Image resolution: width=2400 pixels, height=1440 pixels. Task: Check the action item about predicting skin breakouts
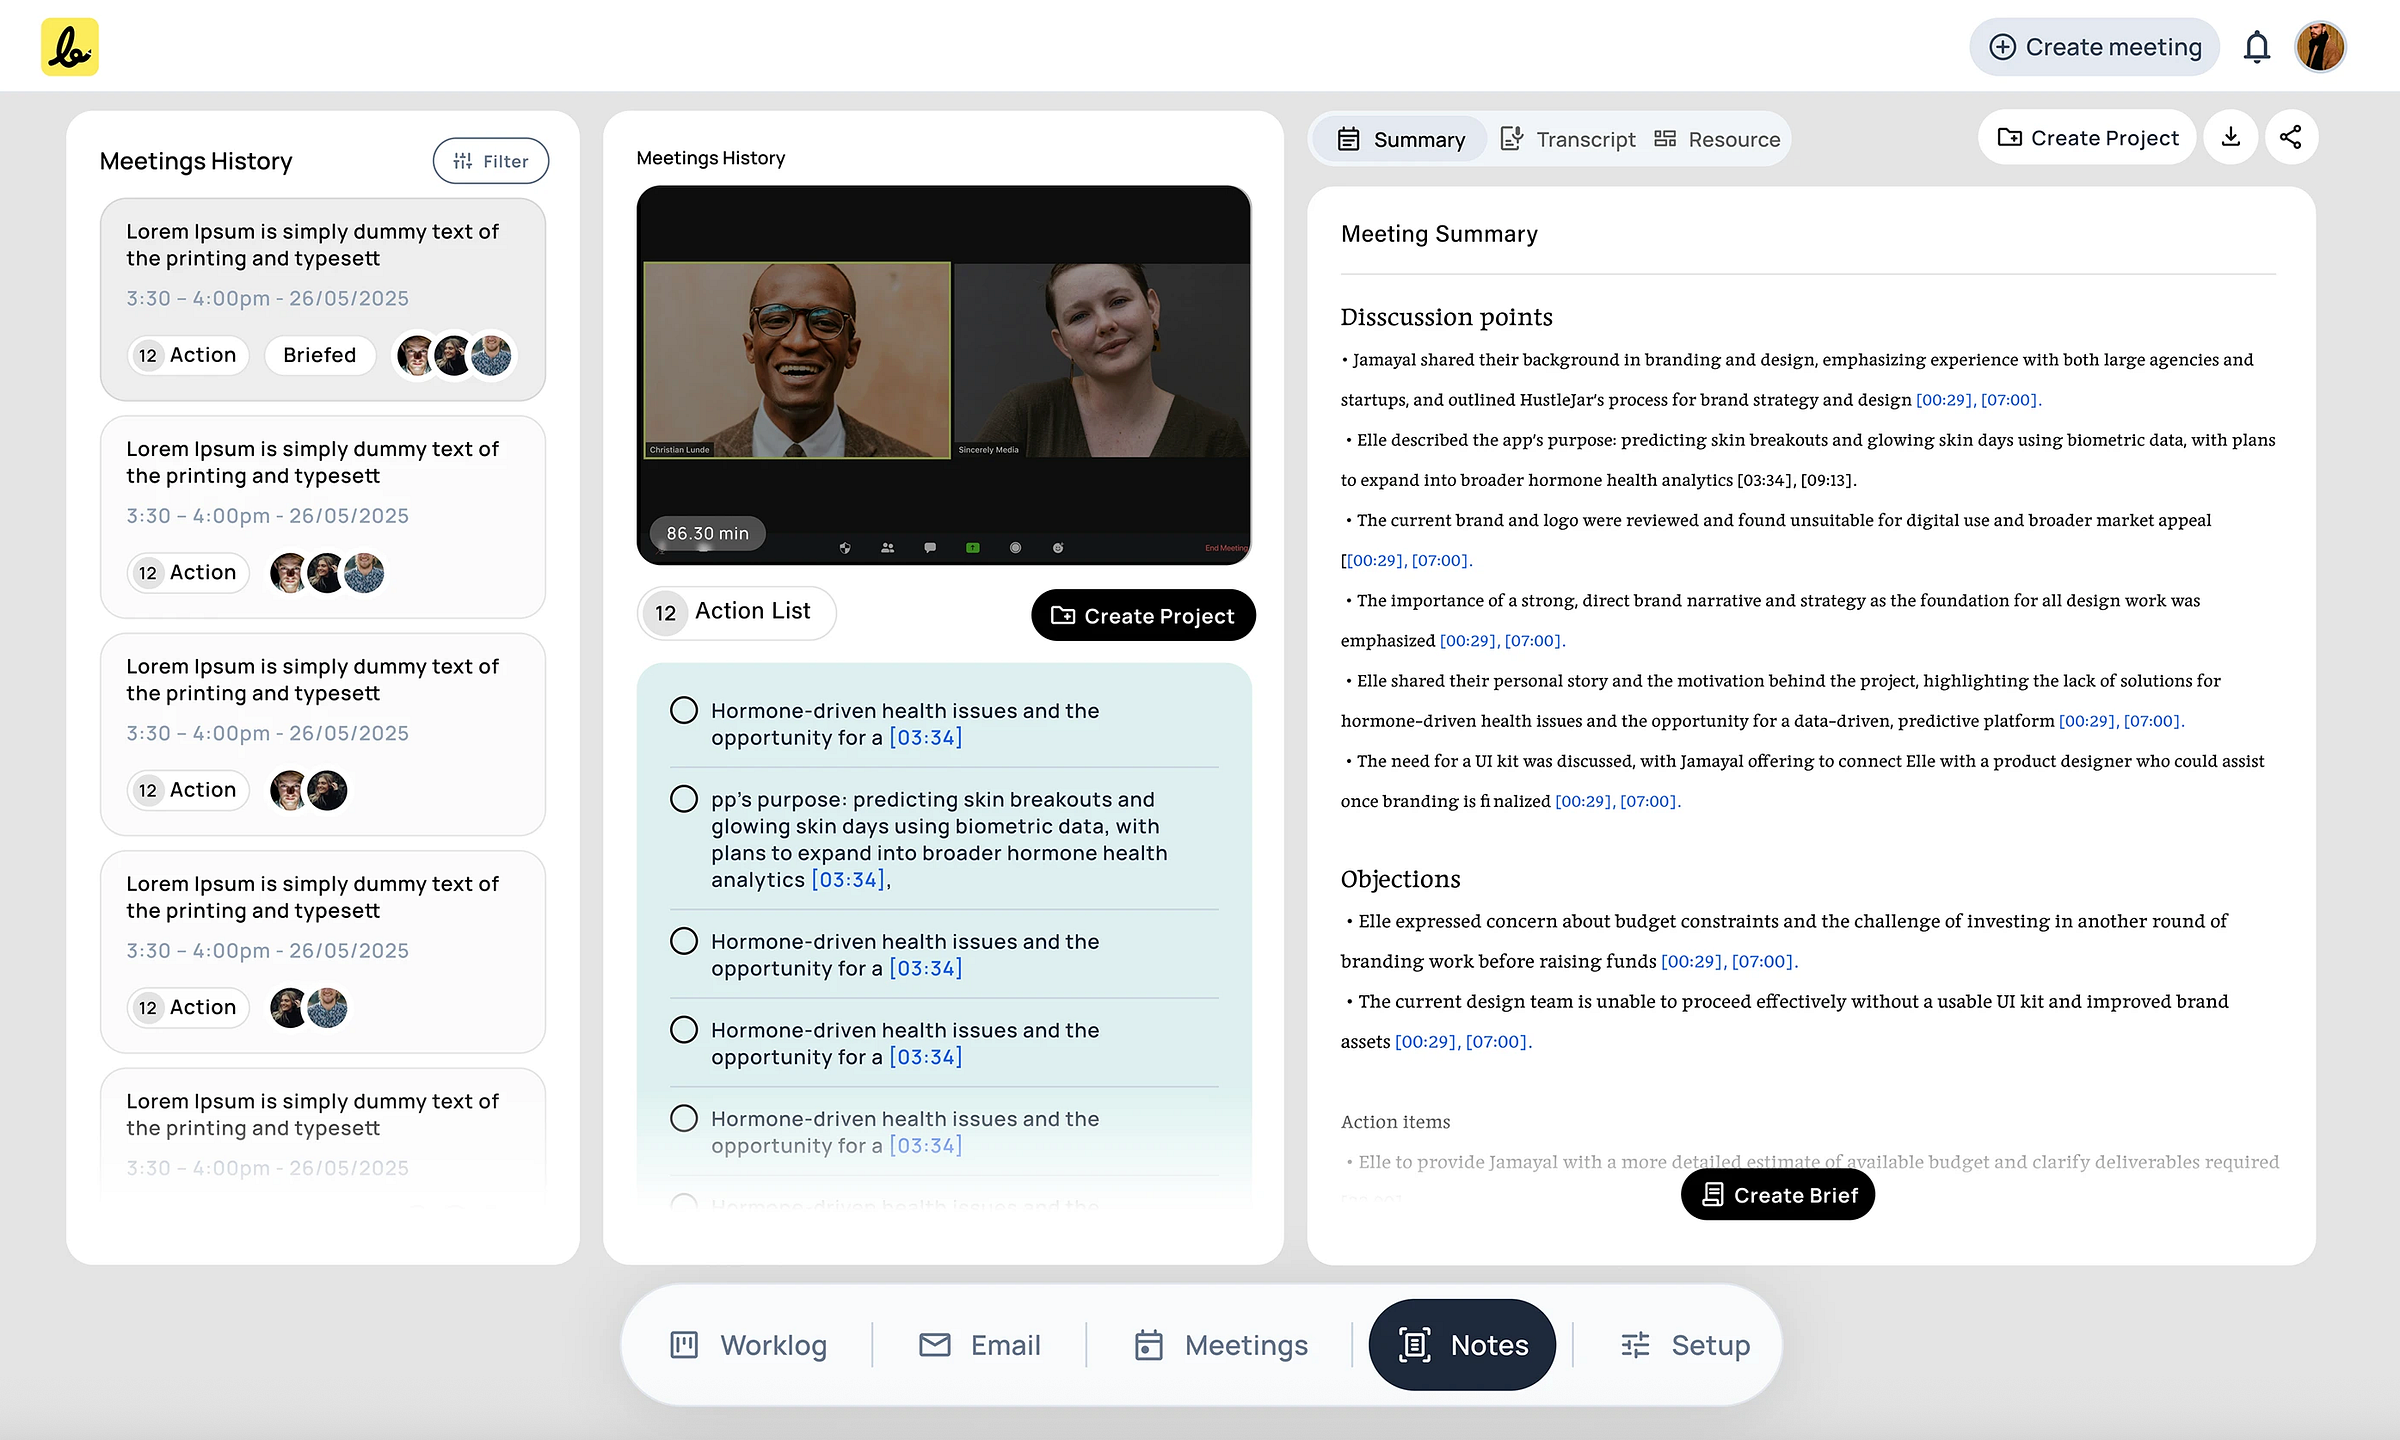tap(684, 799)
